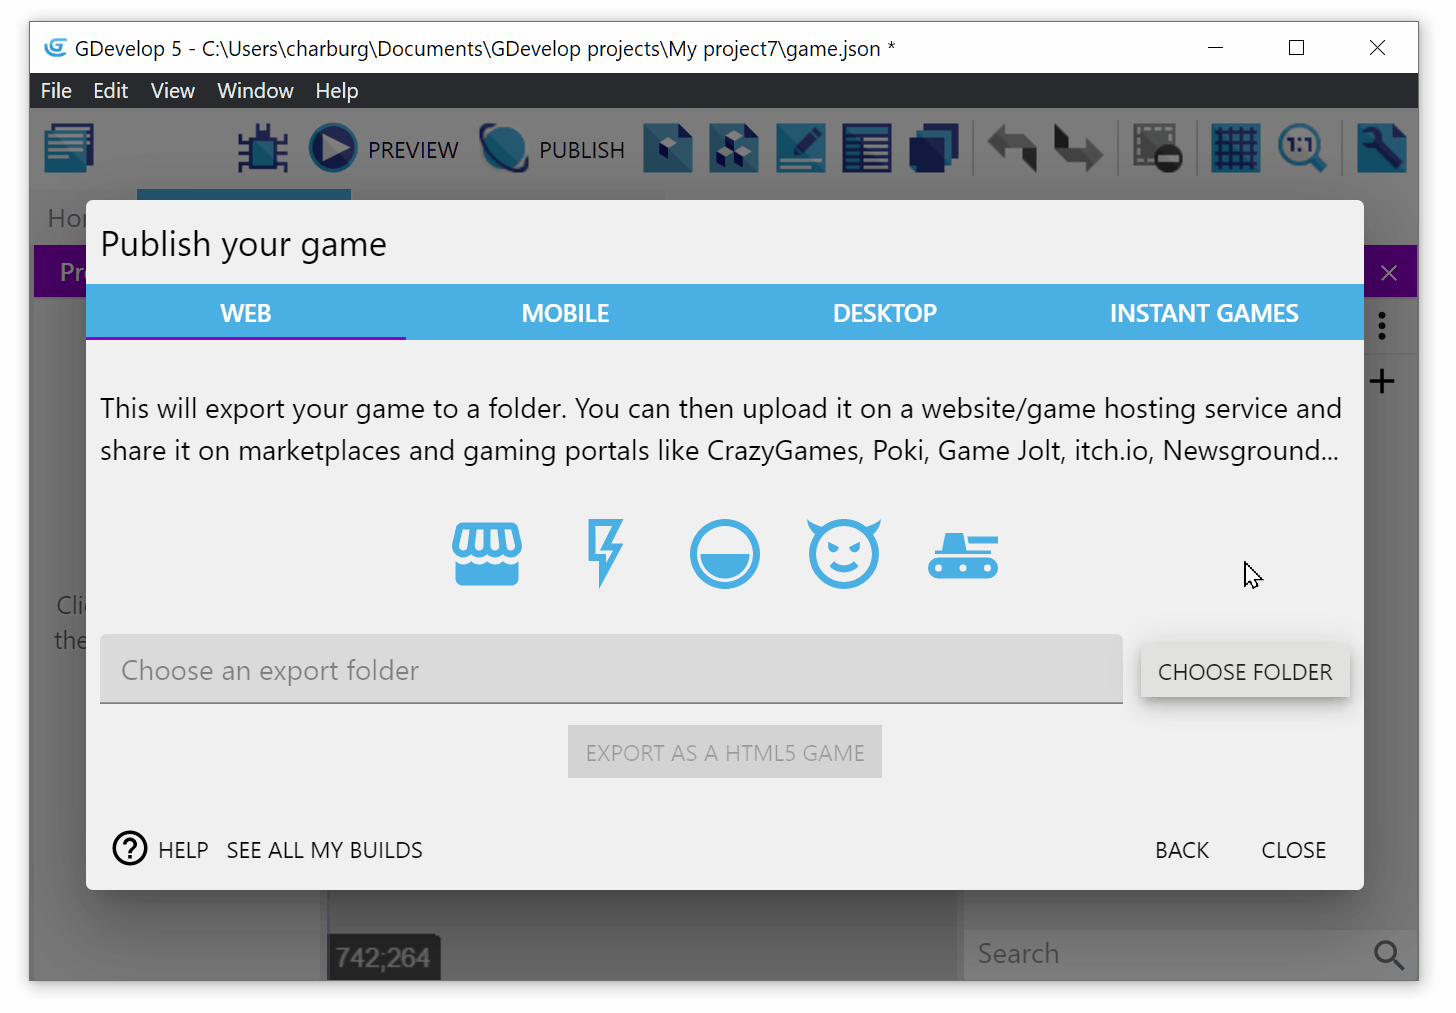Open the three-dot options menu
Image resolution: width=1456 pixels, height=1013 pixels.
1382,326
